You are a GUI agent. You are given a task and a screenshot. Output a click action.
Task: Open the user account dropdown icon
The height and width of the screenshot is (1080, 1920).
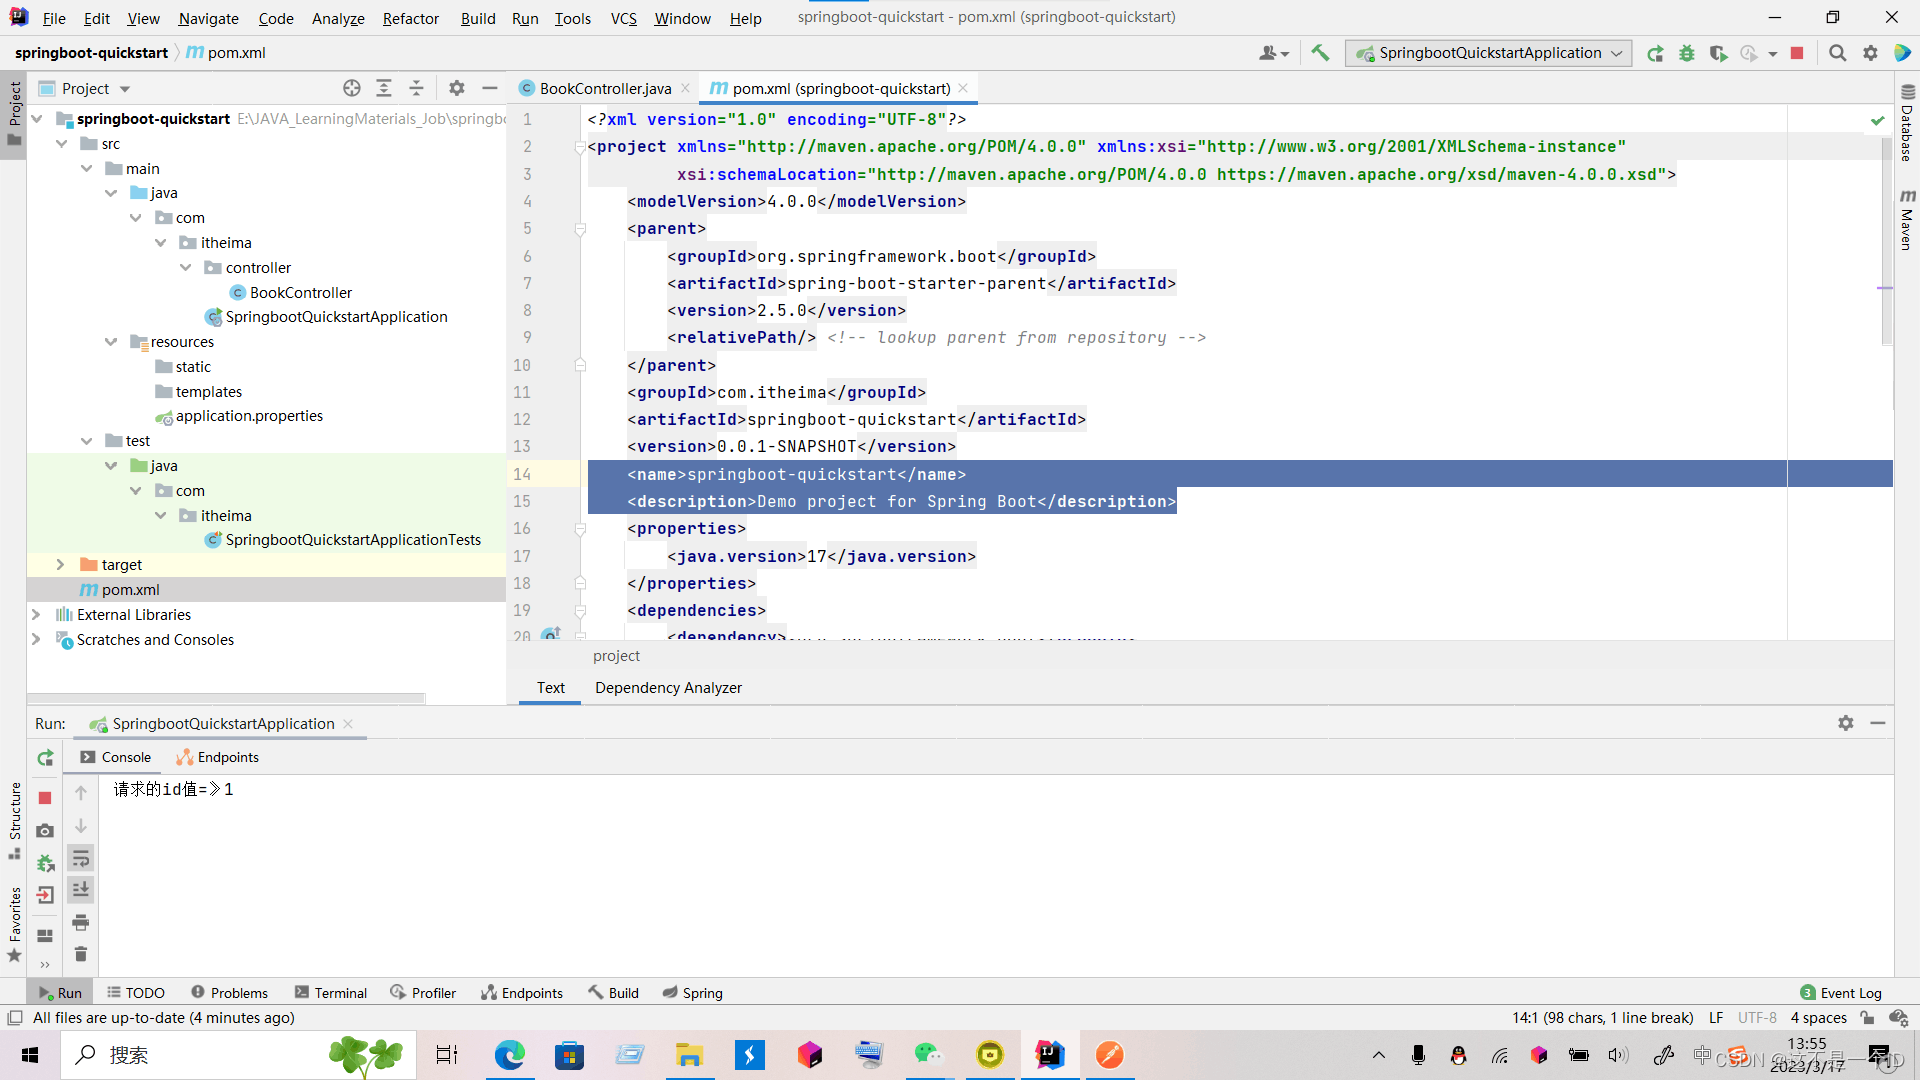1274,53
